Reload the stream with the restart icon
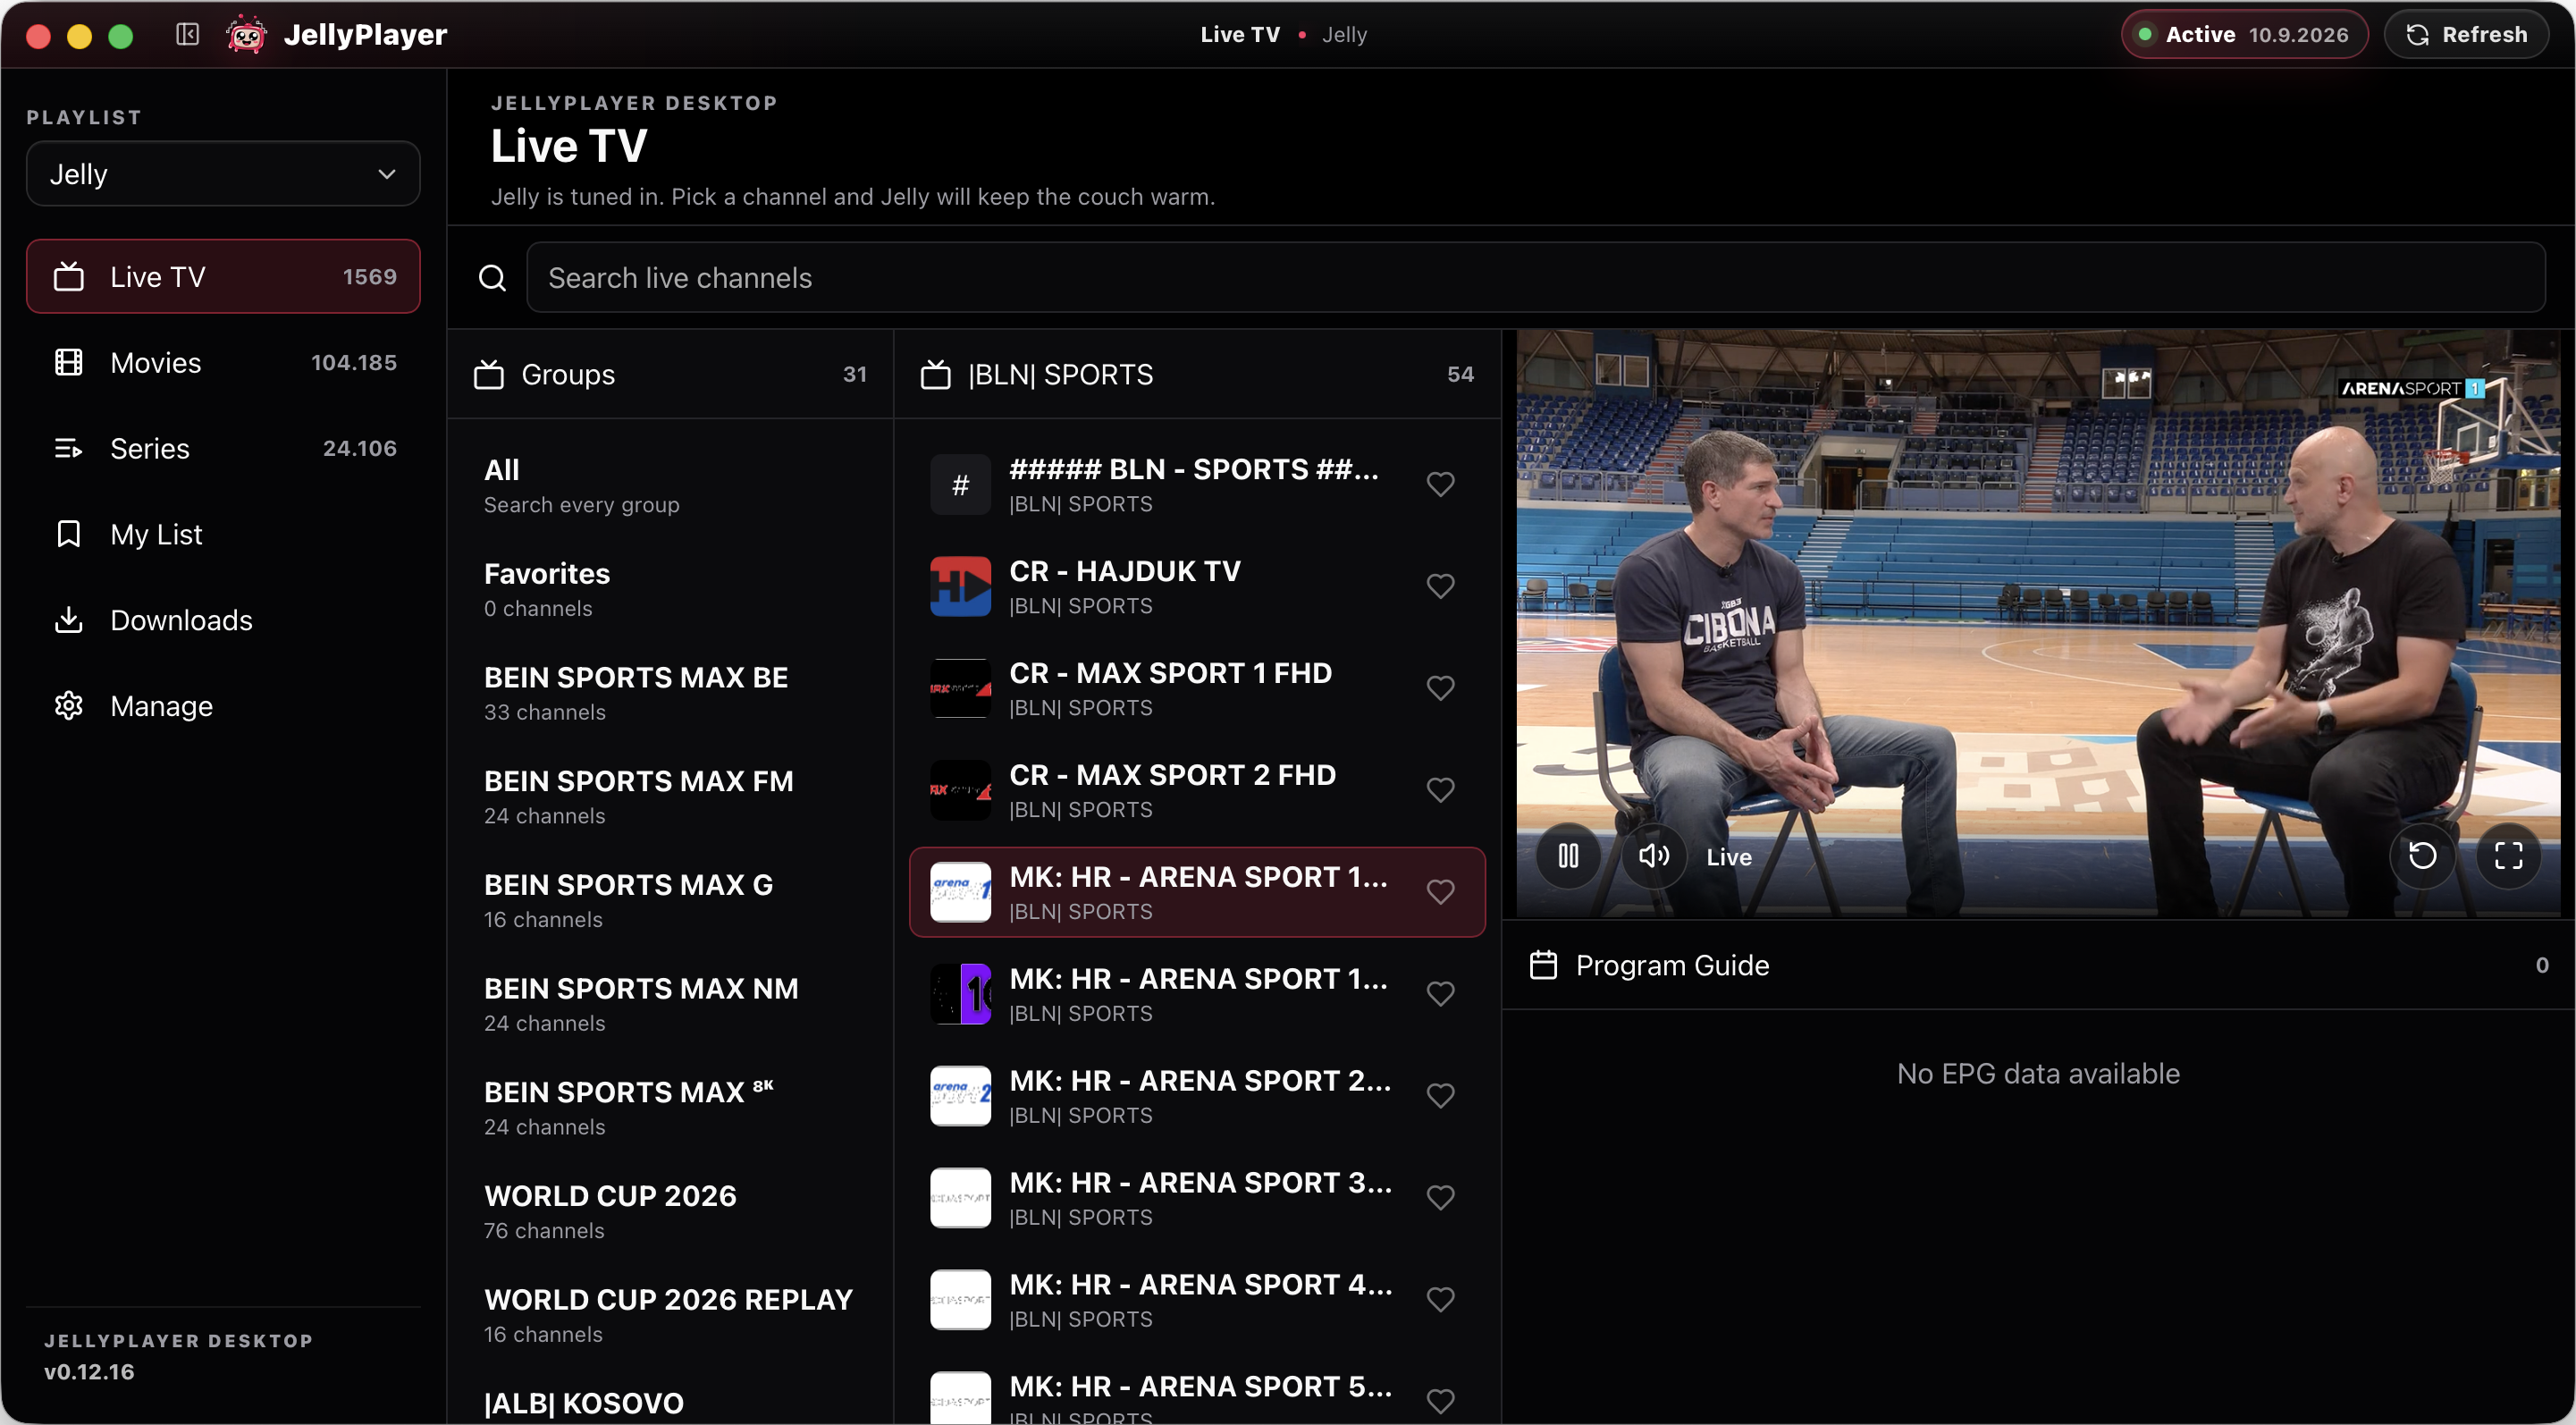Image resolution: width=2576 pixels, height=1425 pixels. (2422, 856)
